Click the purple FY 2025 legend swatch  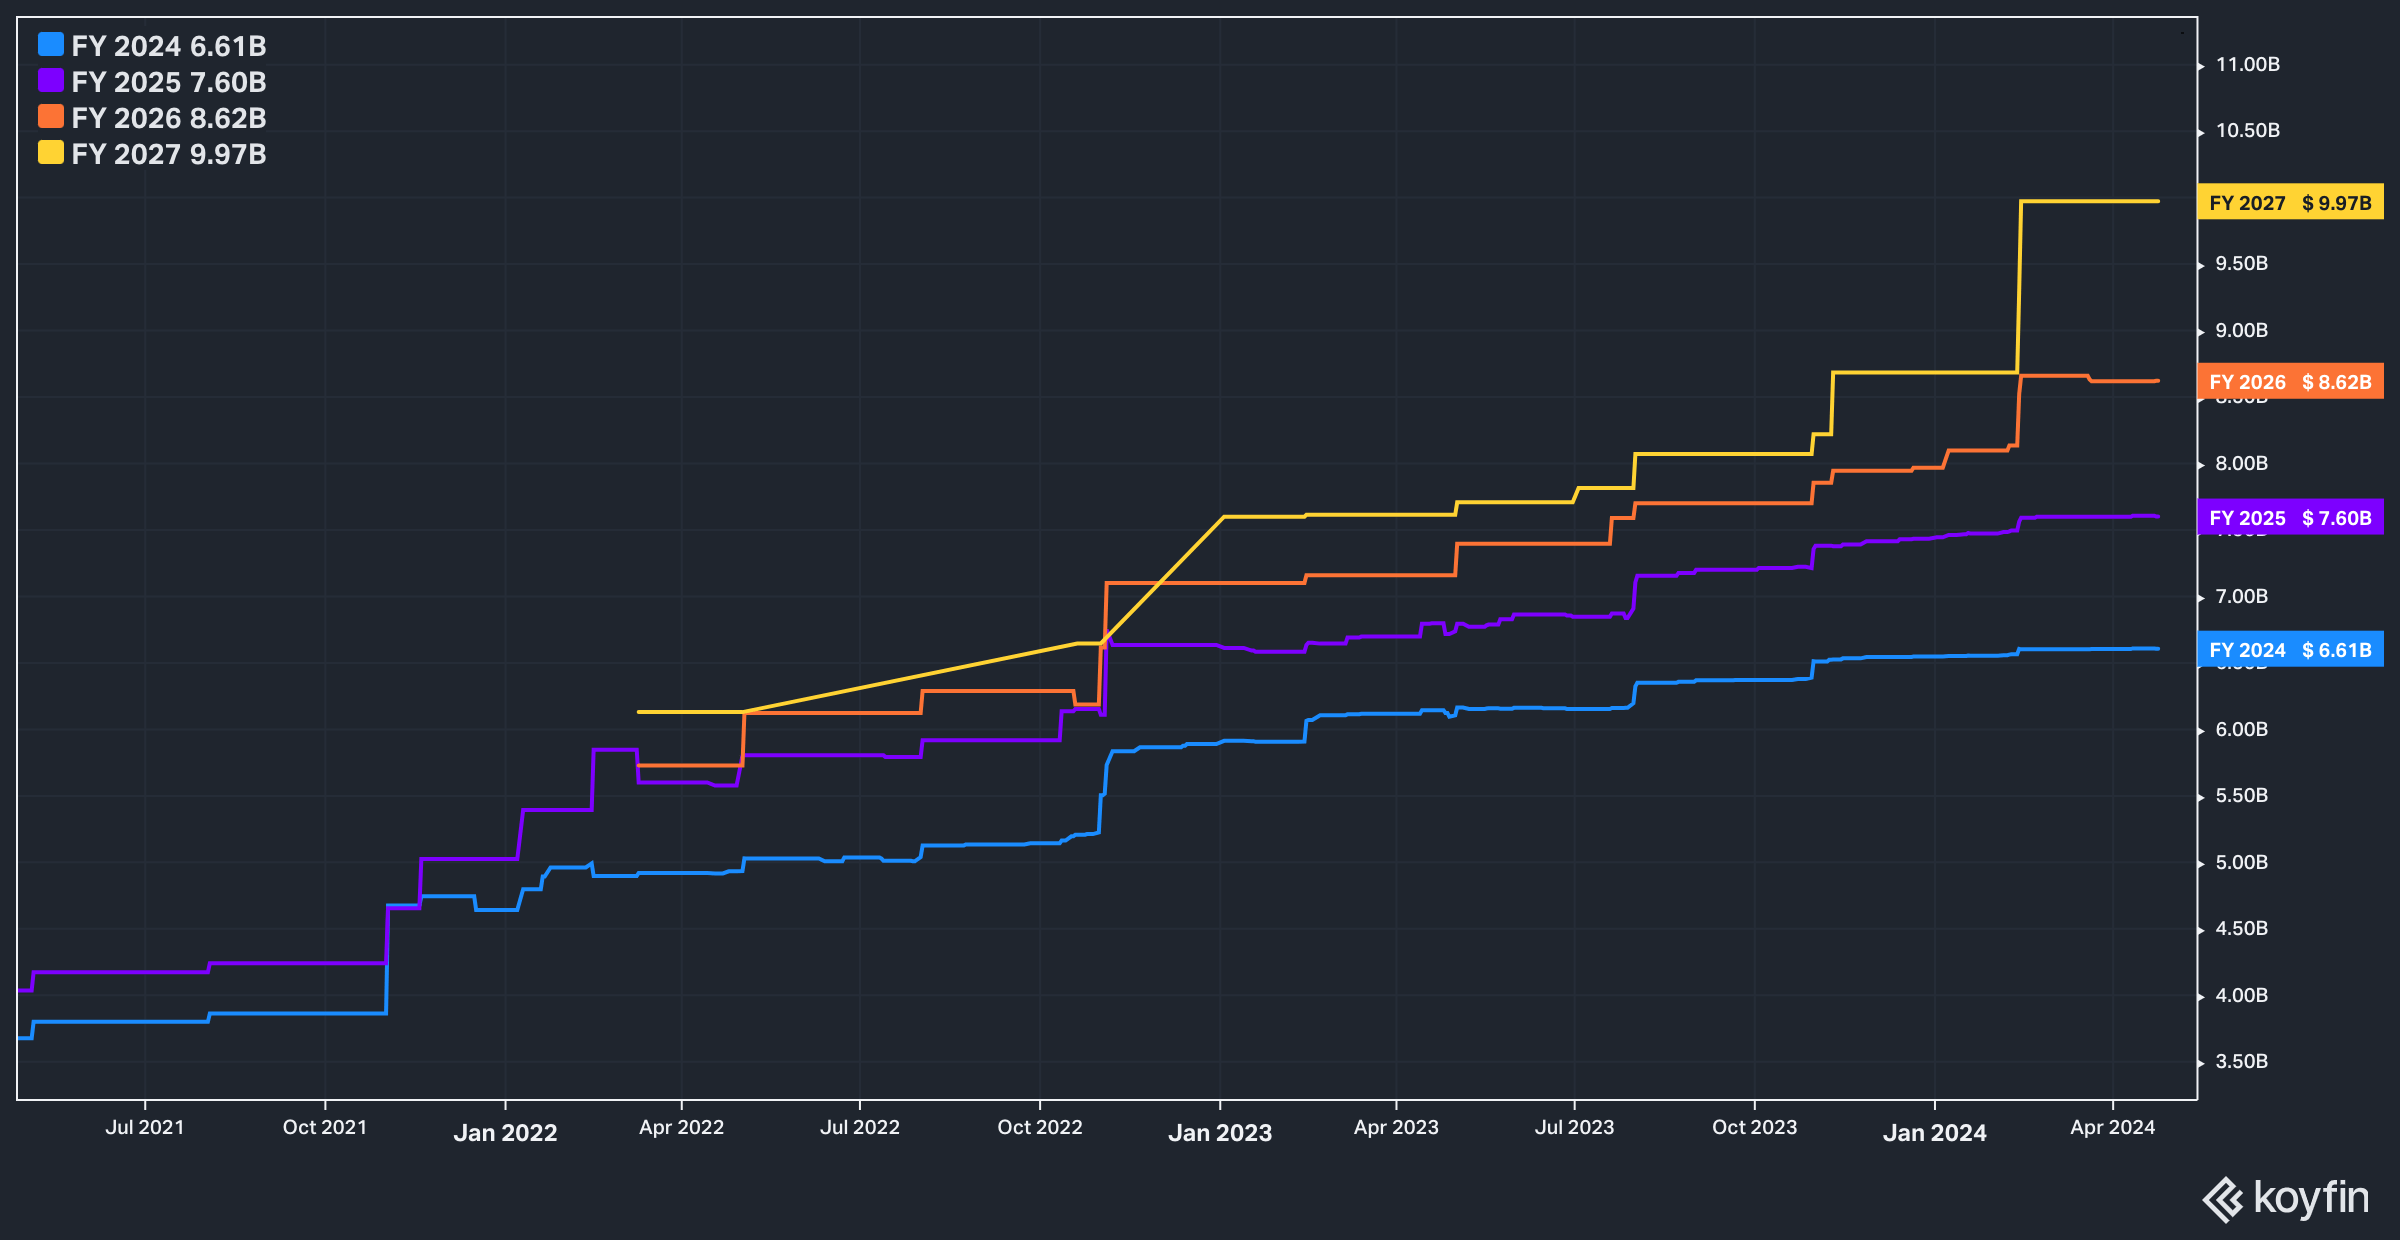click(x=51, y=81)
